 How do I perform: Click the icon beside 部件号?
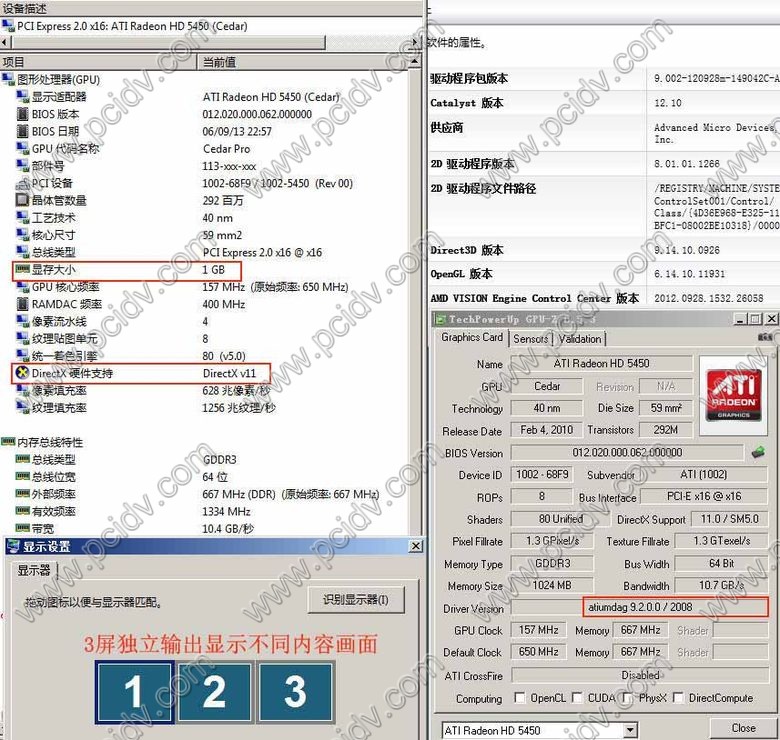pos(22,165)
